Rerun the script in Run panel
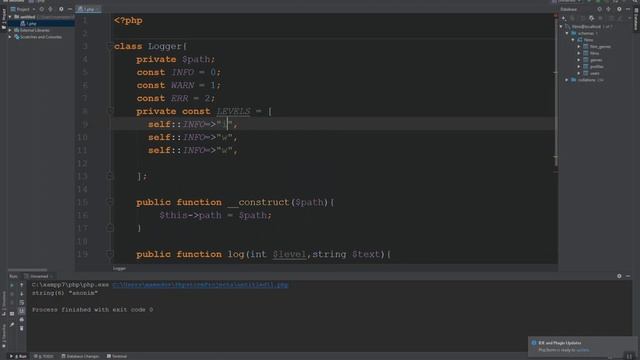The width and height of the screenshot is (640, 360). 12,285
